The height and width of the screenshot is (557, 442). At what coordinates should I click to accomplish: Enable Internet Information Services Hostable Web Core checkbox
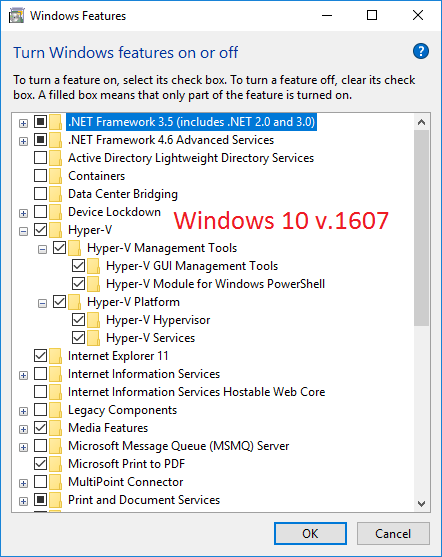pyautogui.click(x=41, y=391)
